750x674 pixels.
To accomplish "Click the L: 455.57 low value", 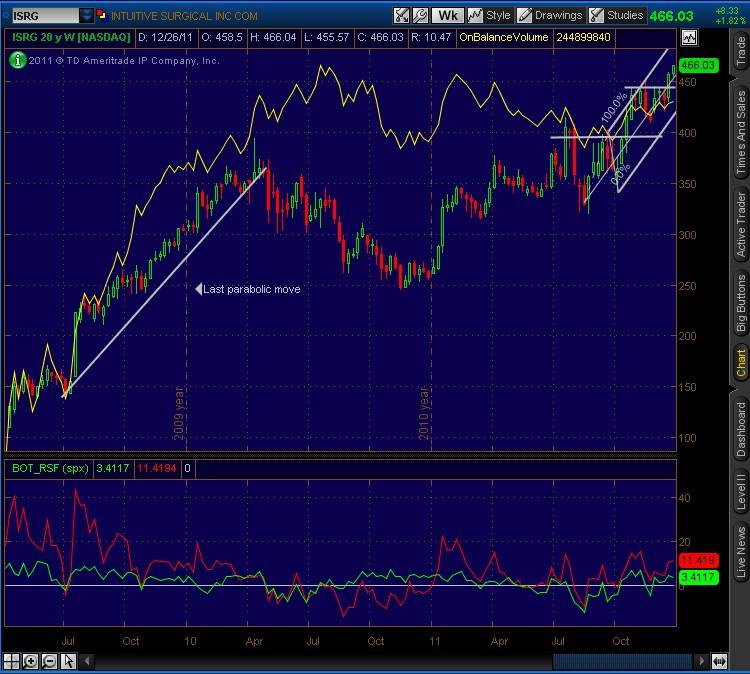I will 327,37.
